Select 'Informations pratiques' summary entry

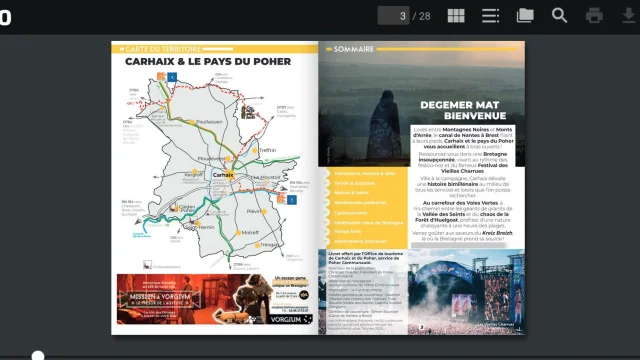360,241
